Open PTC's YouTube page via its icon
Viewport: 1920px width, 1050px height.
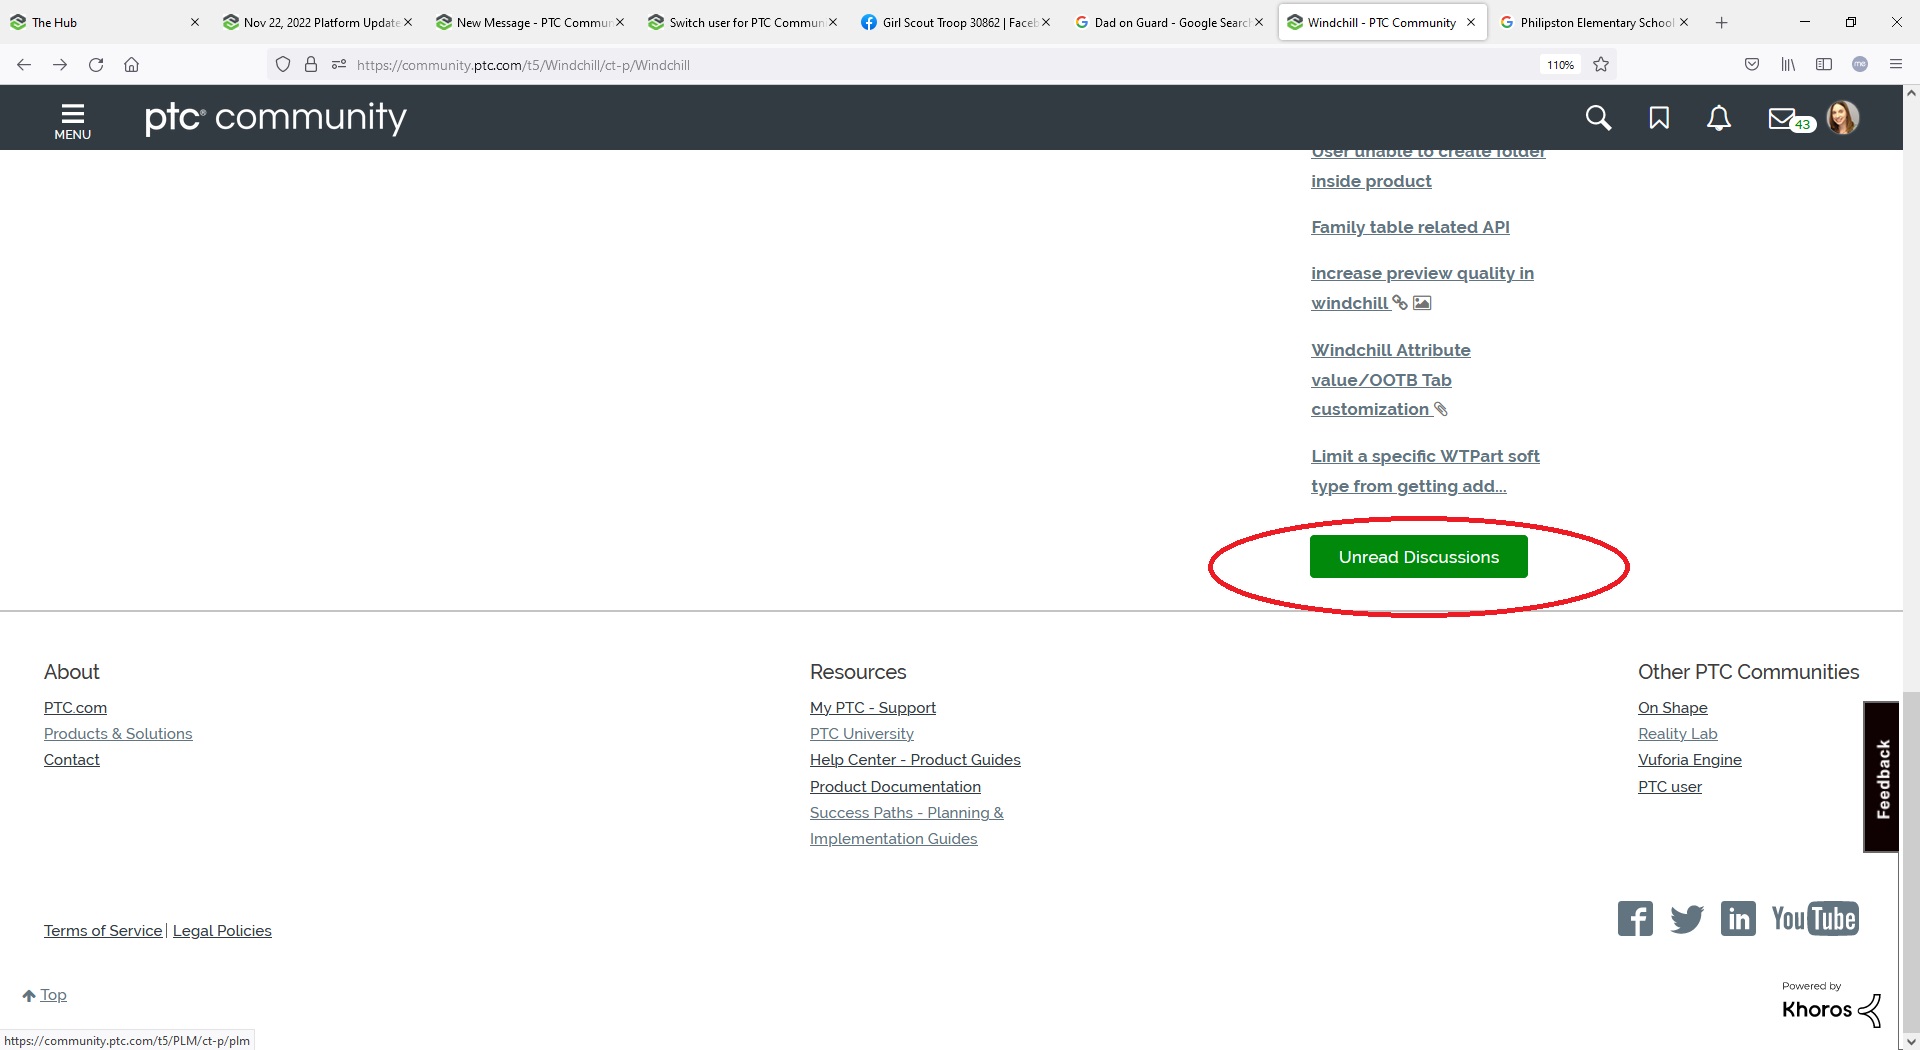click(1815, 918)
